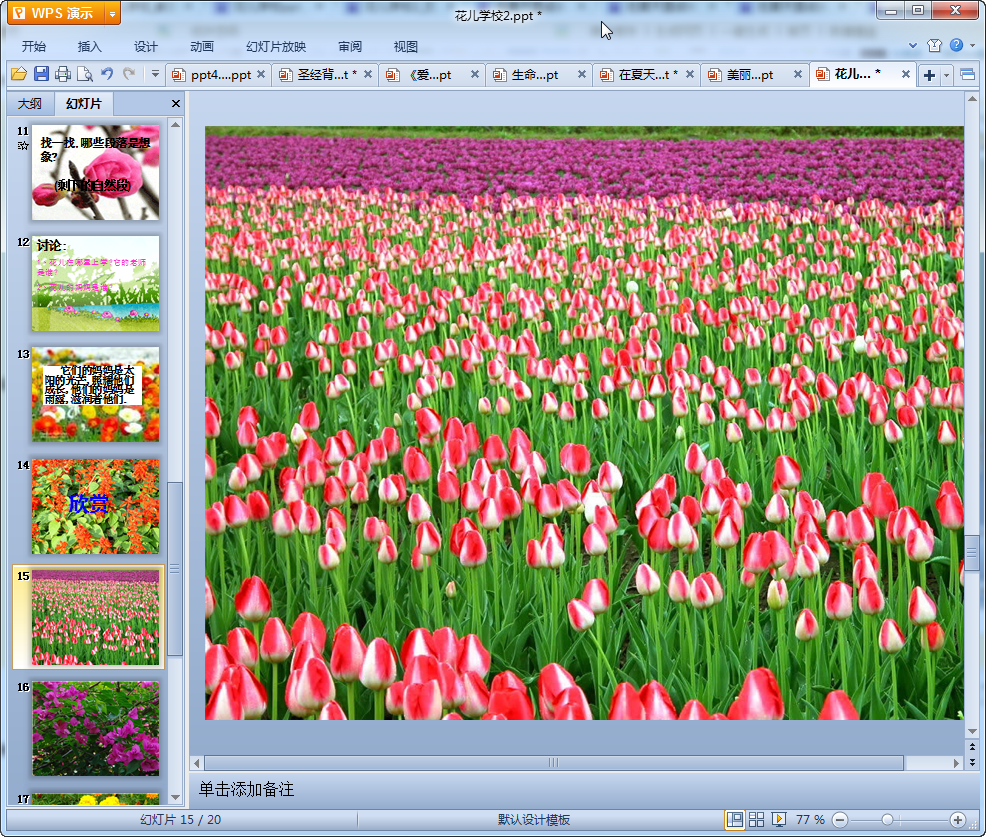Image resolution: width=986 pixels, height=837 pixels.
Task: Switch the side panel to 大纲 outline
Action: click(x=30, y=104)
